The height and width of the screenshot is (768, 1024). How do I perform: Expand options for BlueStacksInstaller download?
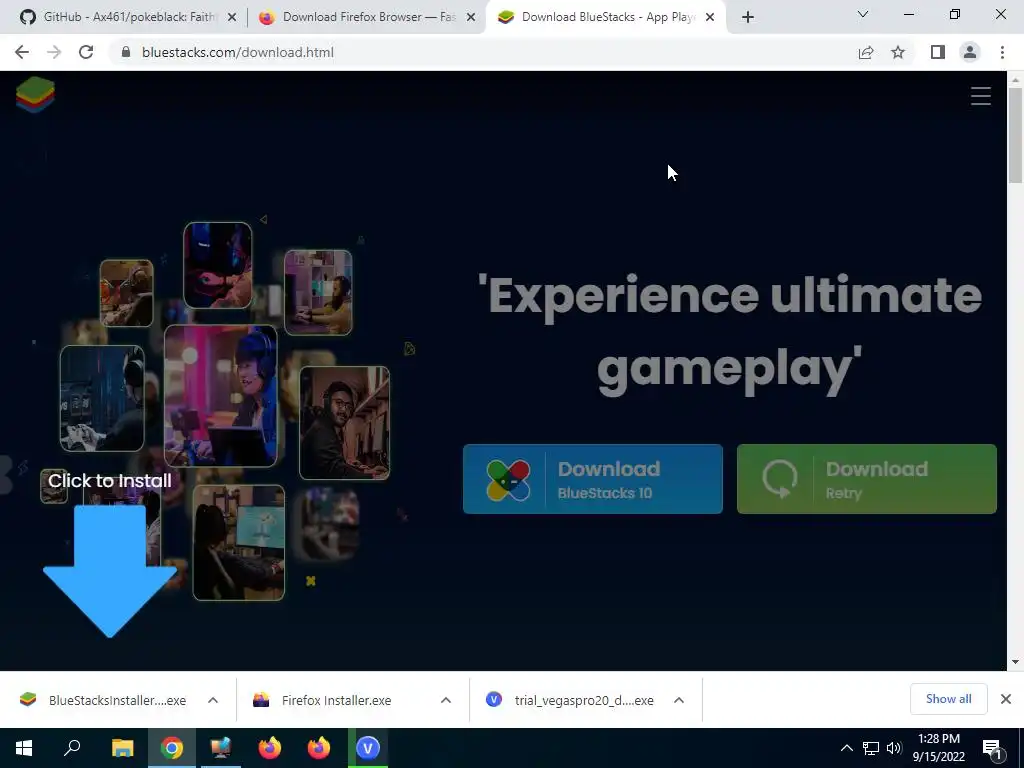pyautogui.click(x=213, y=700)
